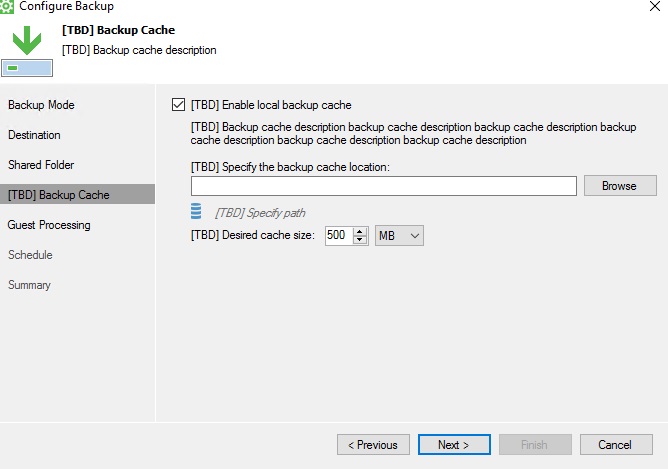Viewport: 668px width, 469px height.
Task: Go to Backup Mode step
Action: click(x=41, y=105)
